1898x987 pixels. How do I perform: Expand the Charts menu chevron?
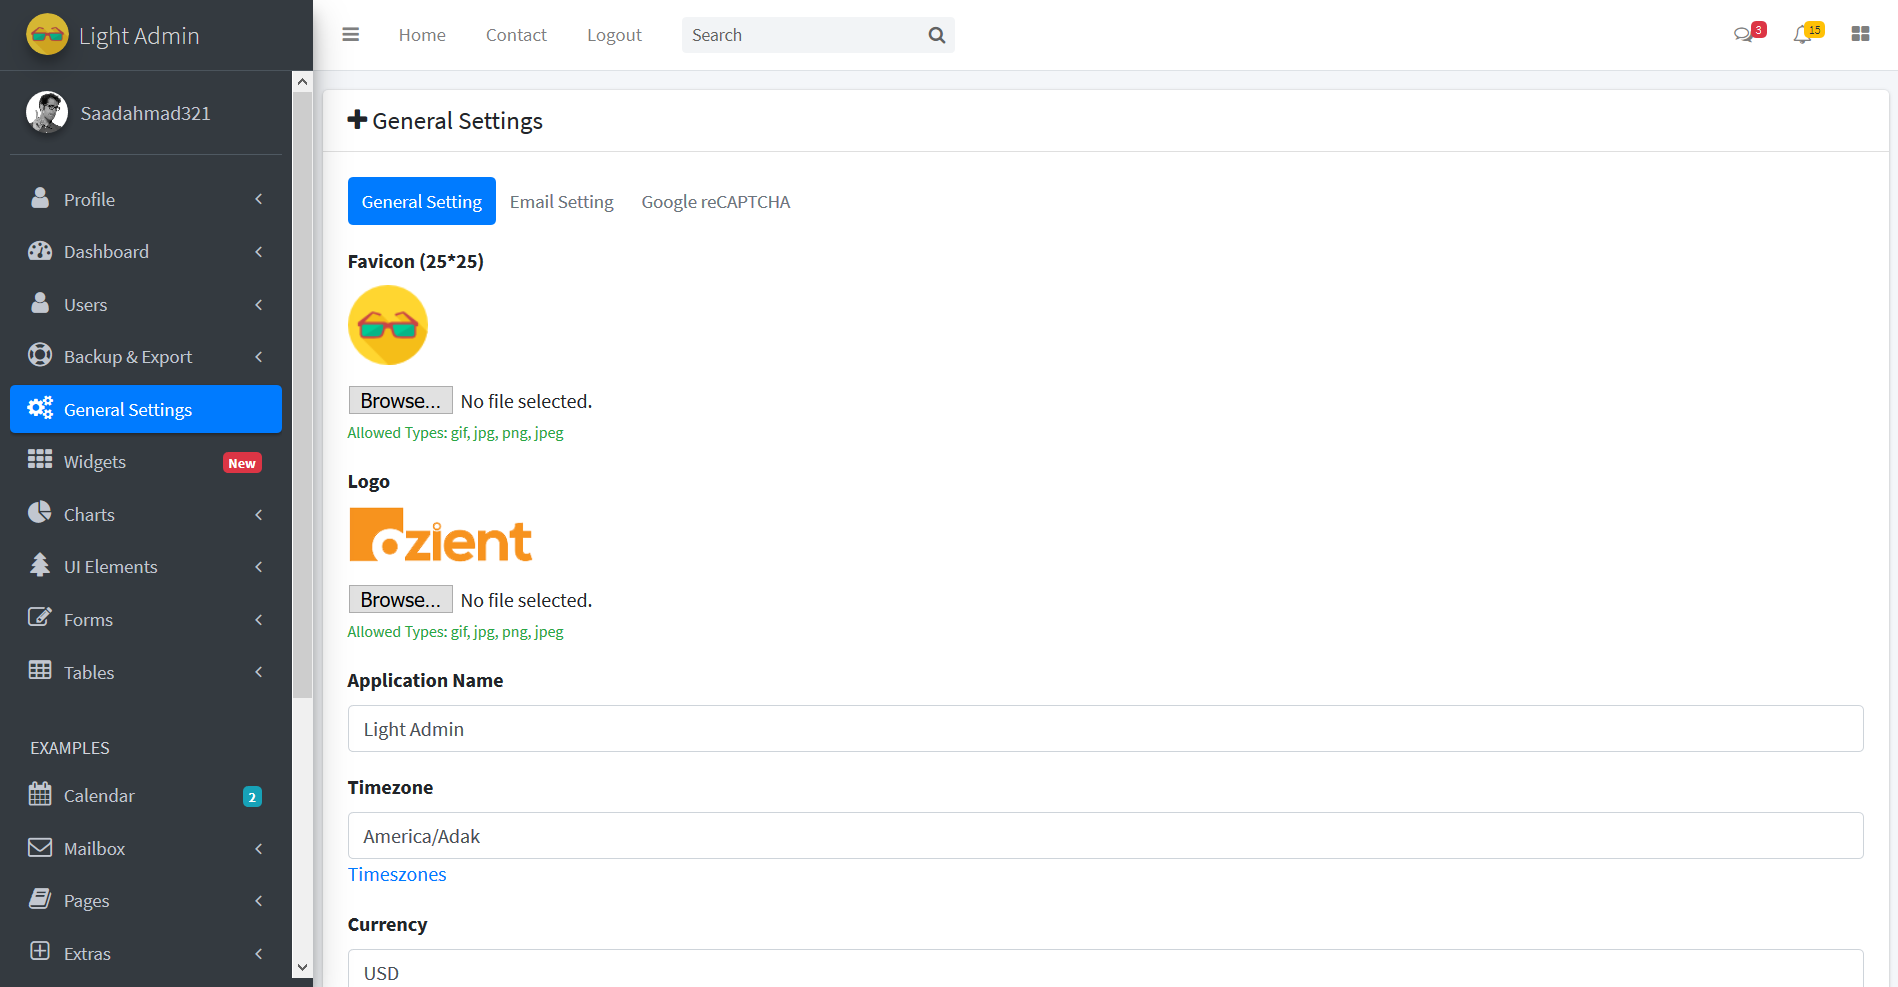click(259, 515)
